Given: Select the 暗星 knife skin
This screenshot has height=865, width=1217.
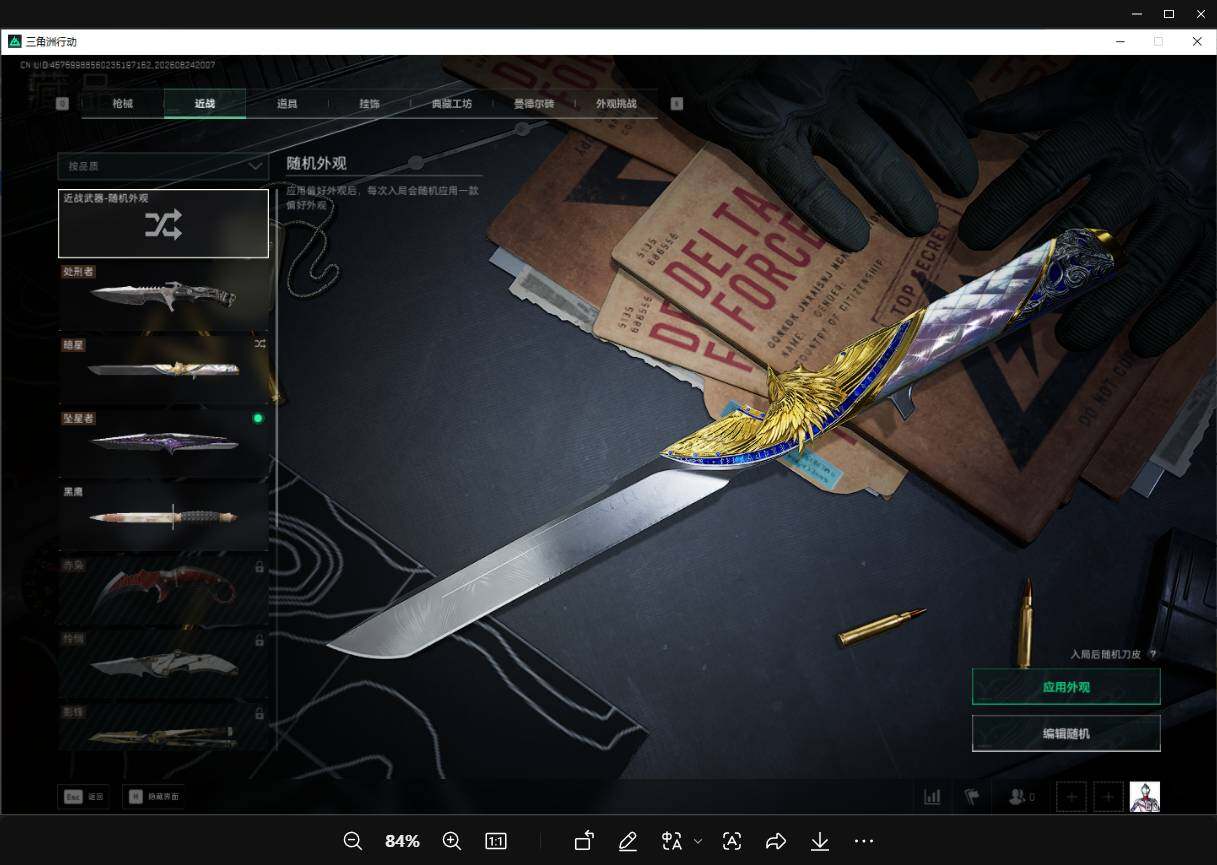Looking at the screenshot, I should [163, 369].
